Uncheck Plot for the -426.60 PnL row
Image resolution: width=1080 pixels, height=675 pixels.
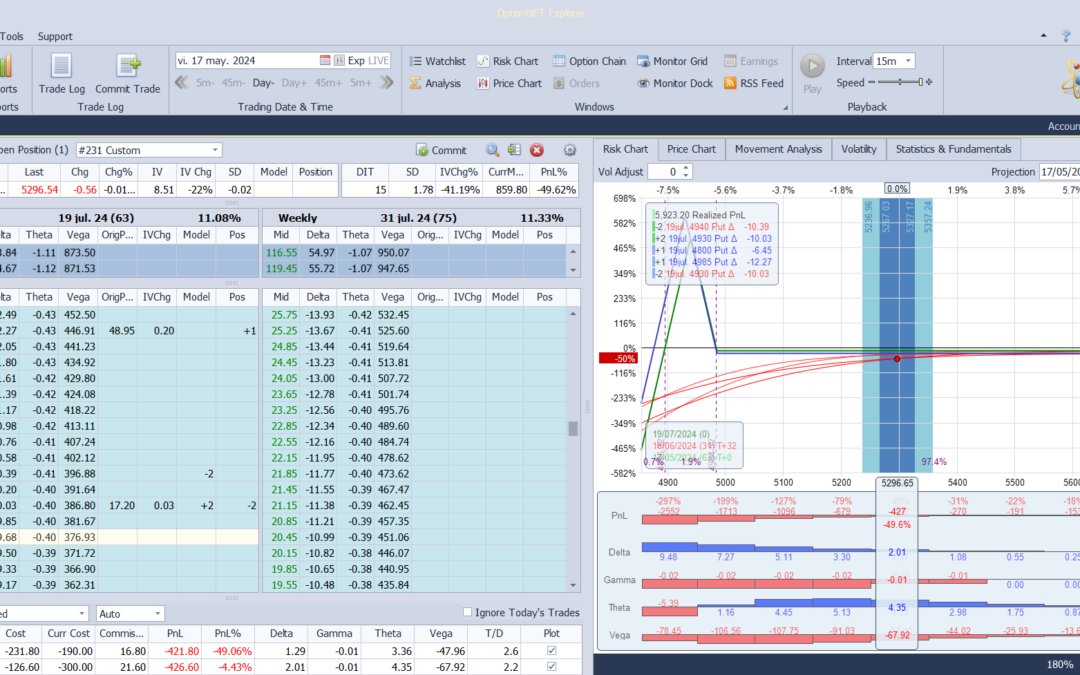[552, 666]
